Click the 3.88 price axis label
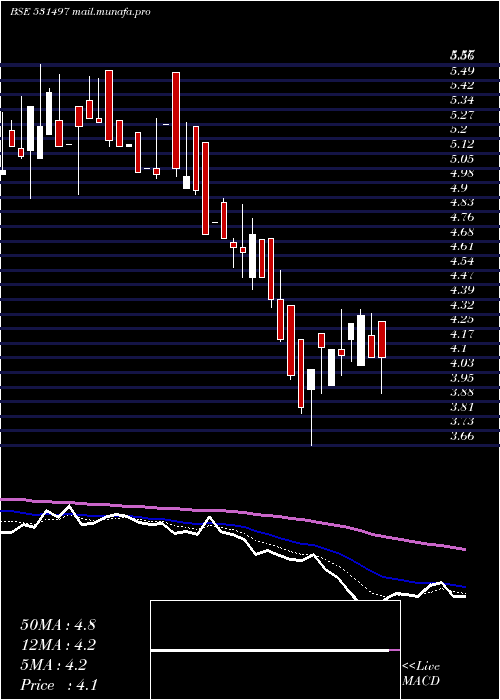Image resolution: width=500 pixels, height=700 pixels. (x=462, y=392)
